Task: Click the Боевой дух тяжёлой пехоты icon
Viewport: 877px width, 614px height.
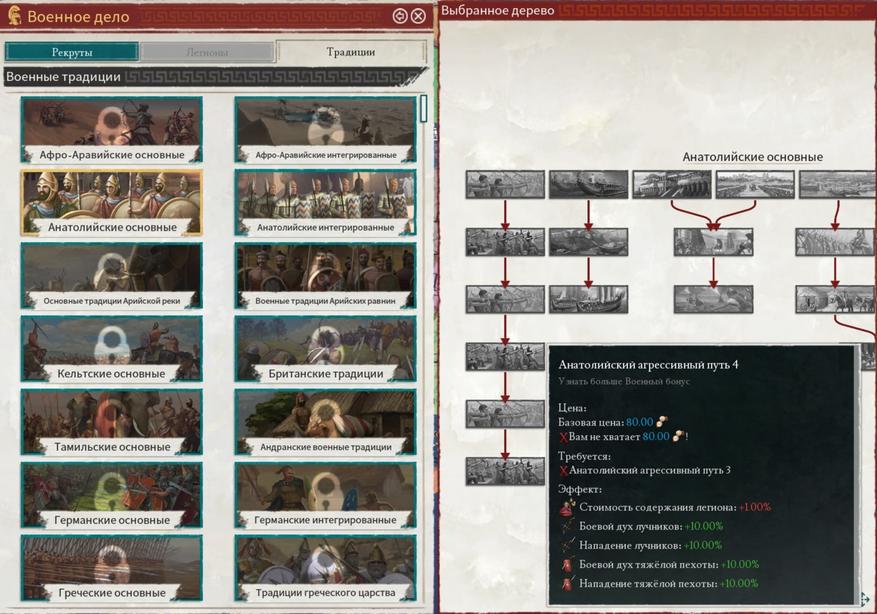Action: pyautogui.click(x=568, y=564)
